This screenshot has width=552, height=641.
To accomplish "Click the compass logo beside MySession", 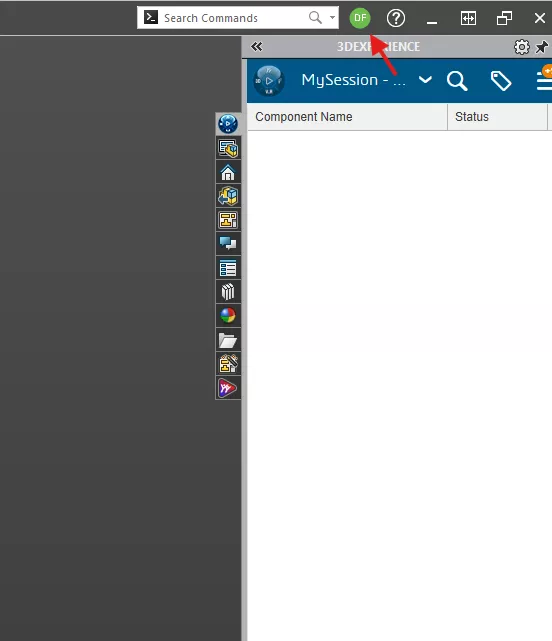I will [x=269, y=81].
